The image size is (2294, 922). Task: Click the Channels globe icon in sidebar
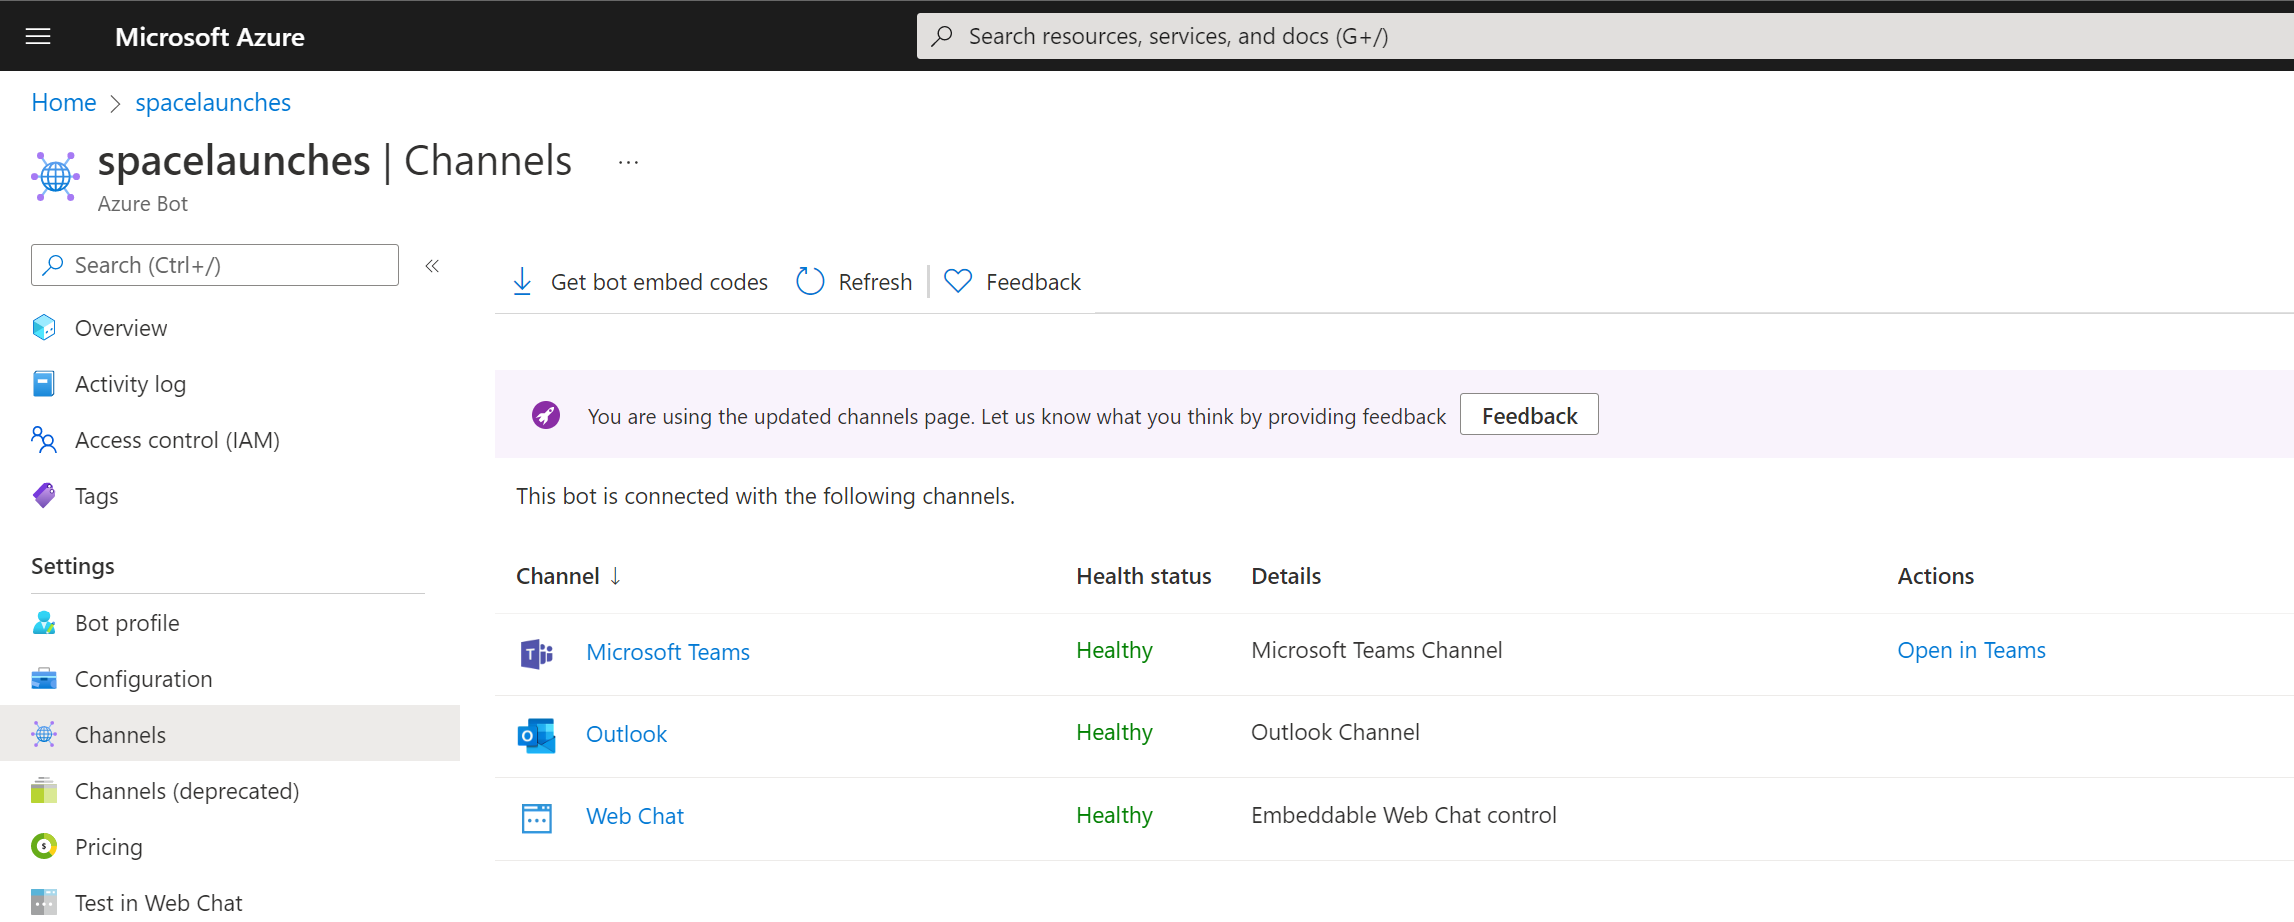coord(44,735)
